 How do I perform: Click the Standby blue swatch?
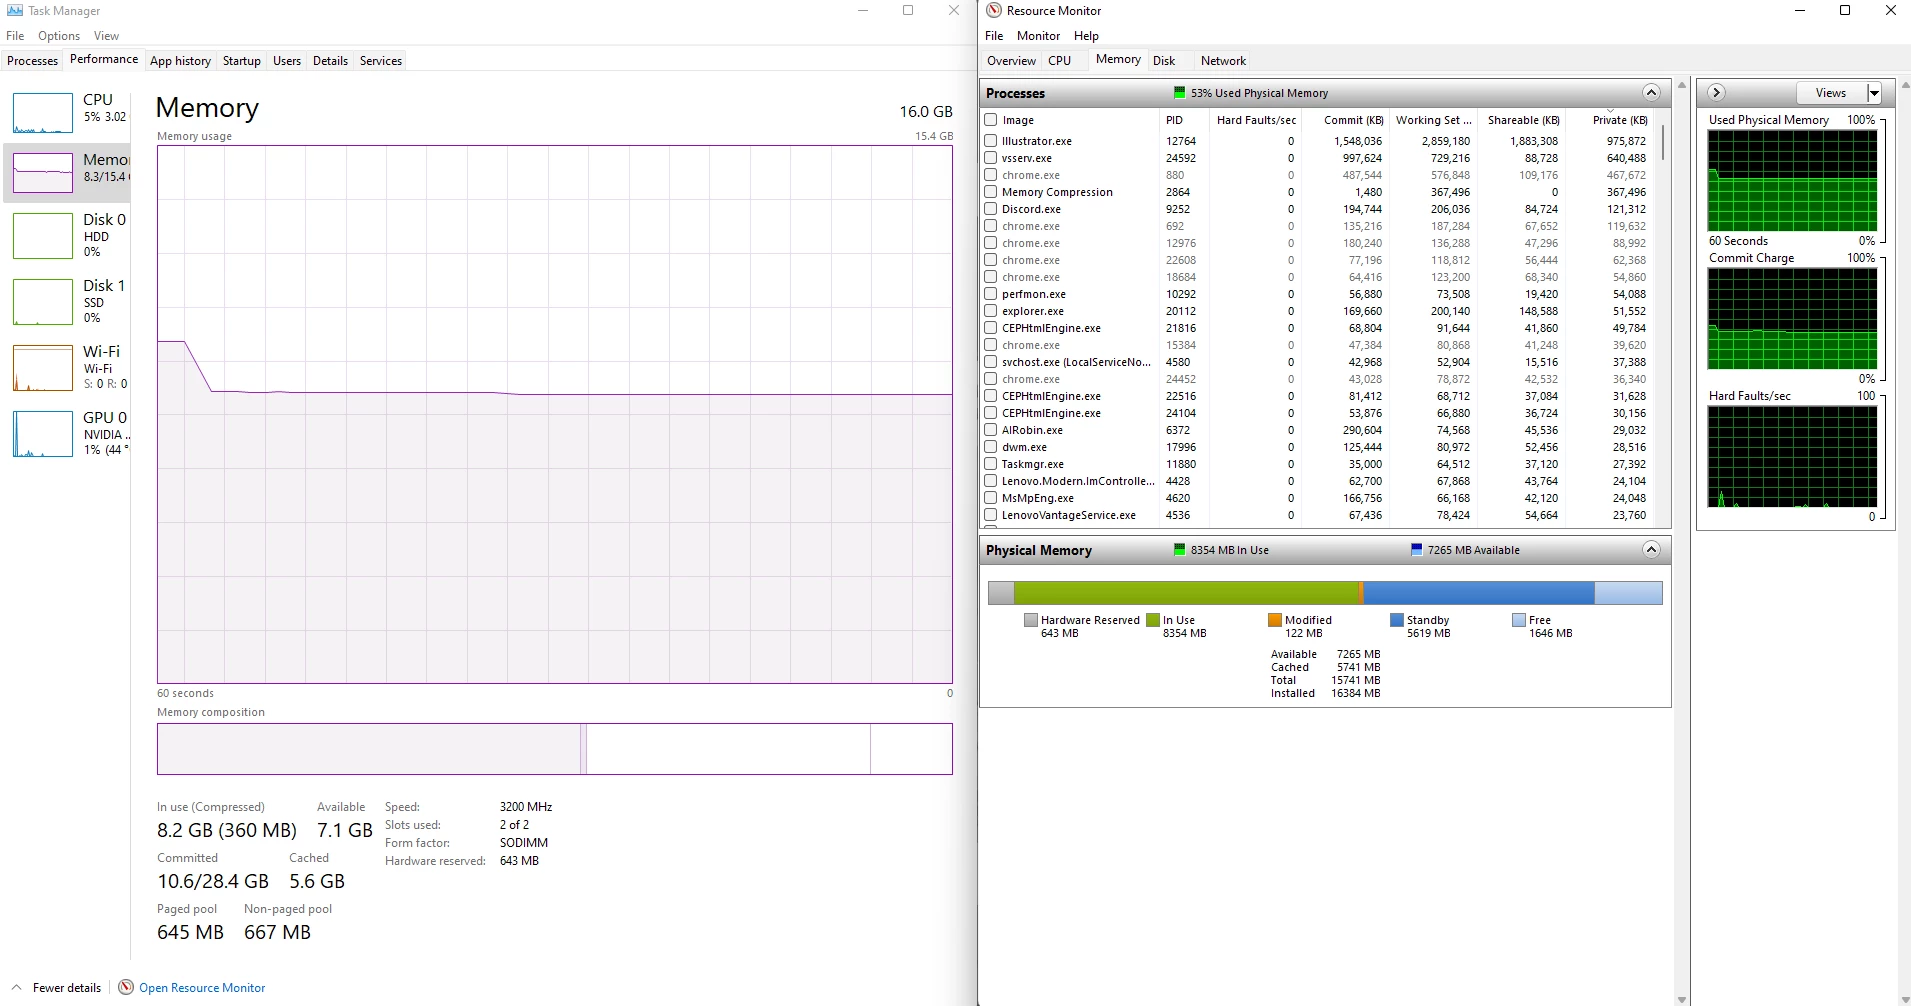1397,620
